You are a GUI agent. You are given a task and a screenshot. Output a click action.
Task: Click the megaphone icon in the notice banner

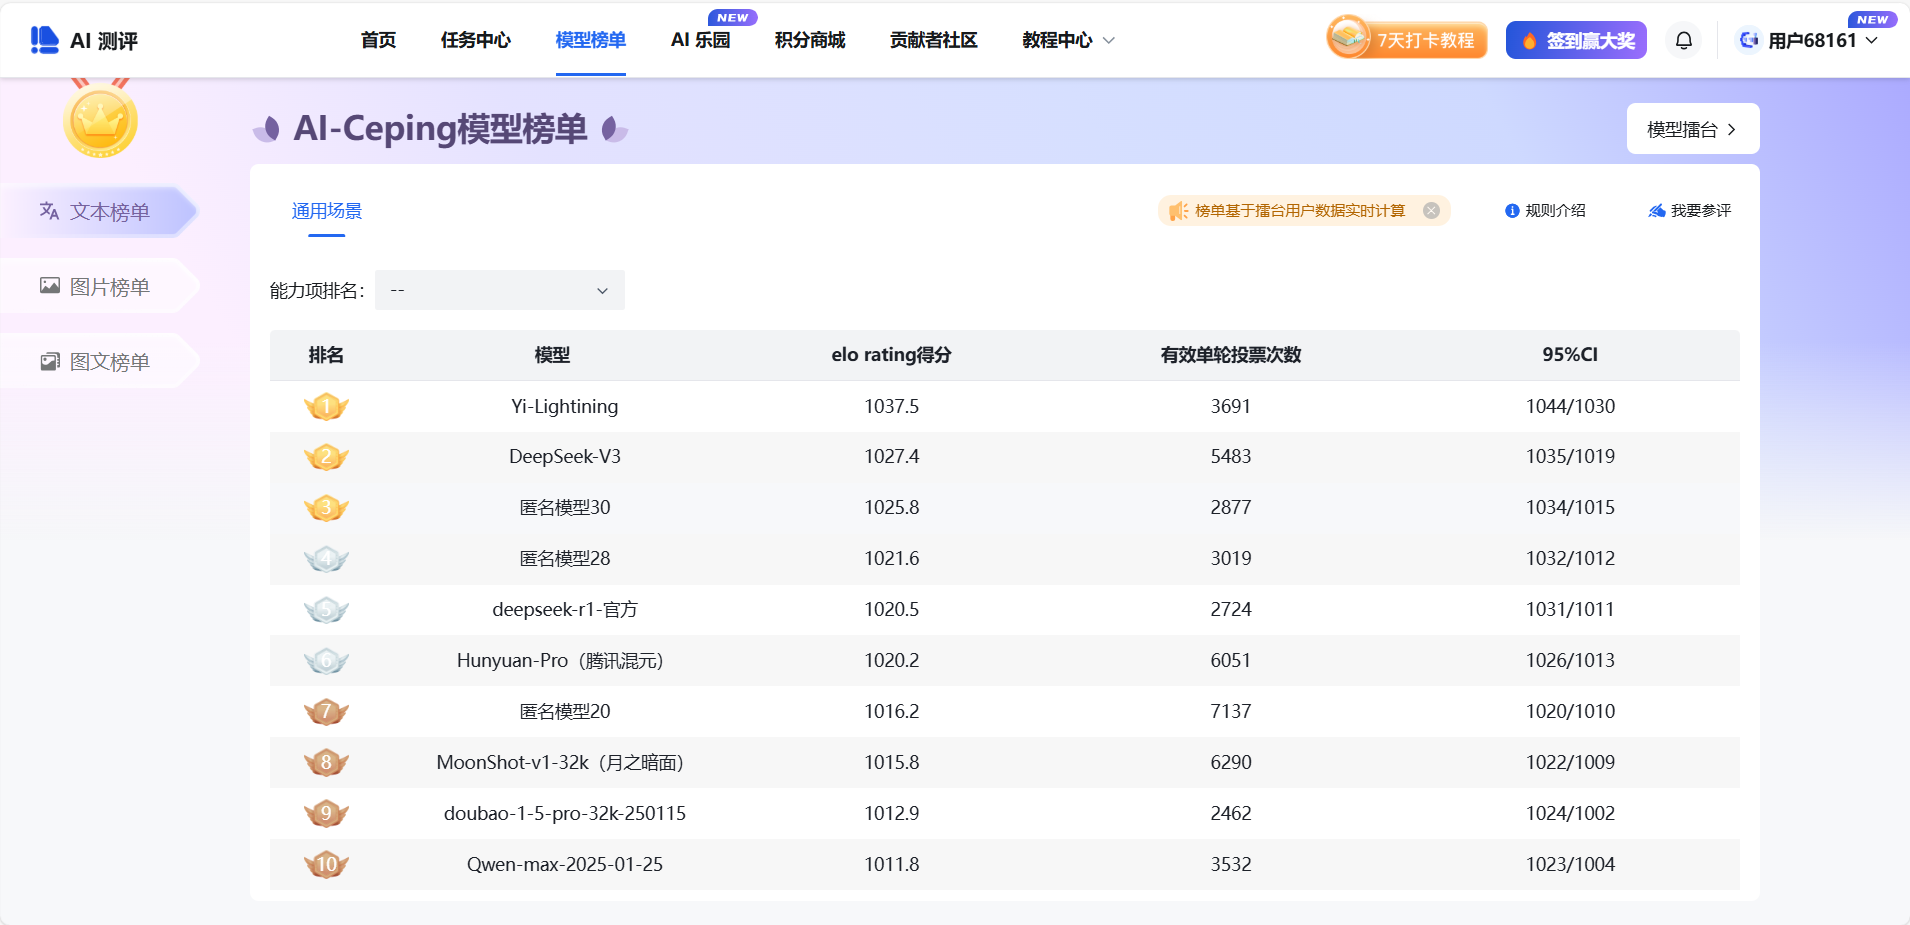pos(1178,211)
